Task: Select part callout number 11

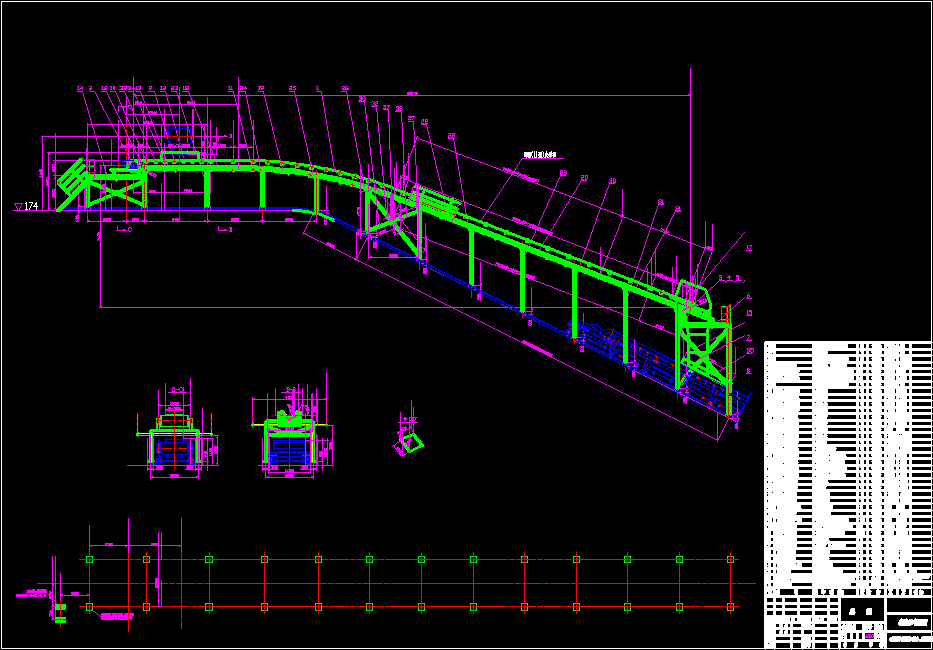Action: (230, 88)
